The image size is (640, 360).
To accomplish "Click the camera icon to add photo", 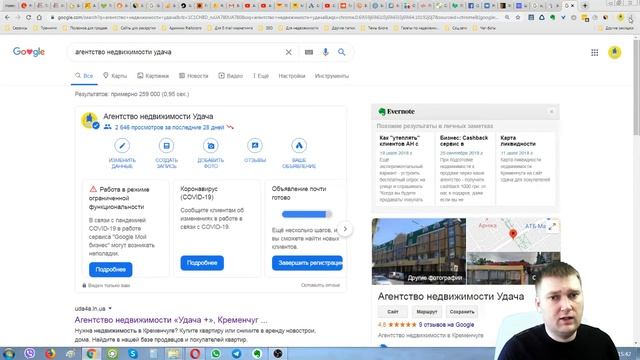I will 211,146.
